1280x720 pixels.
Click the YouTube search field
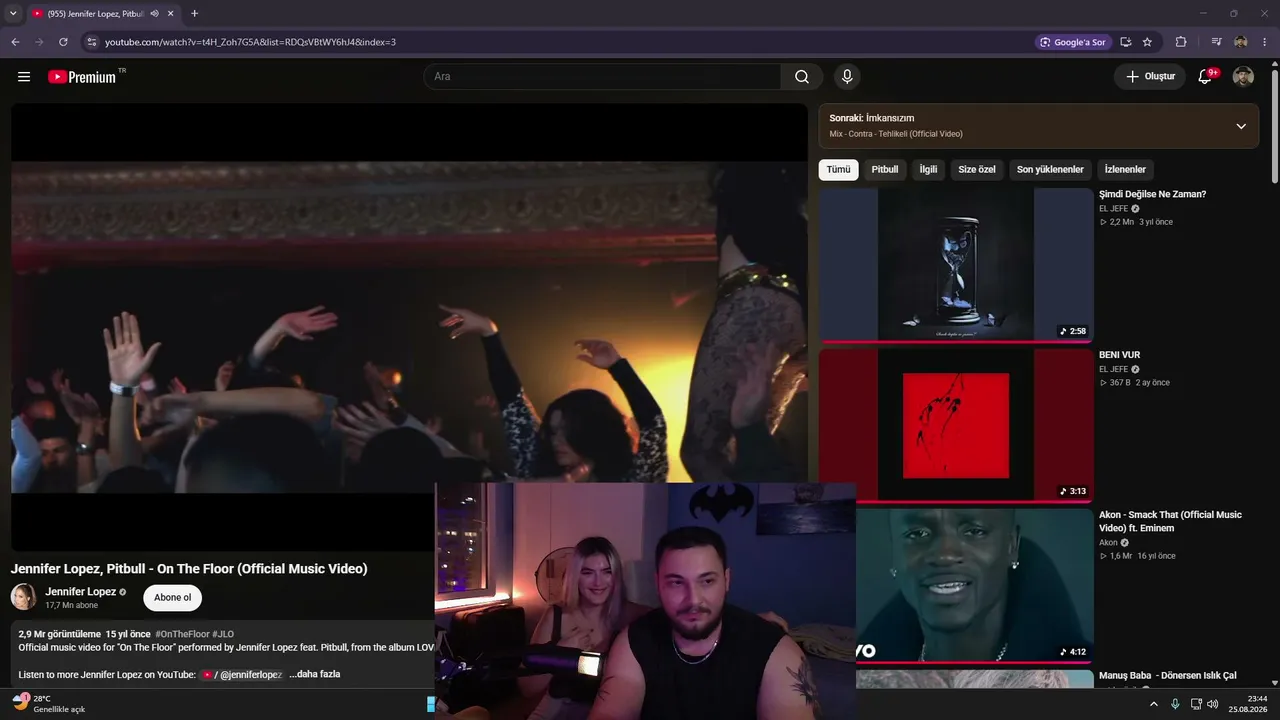(x=602, y=77)
